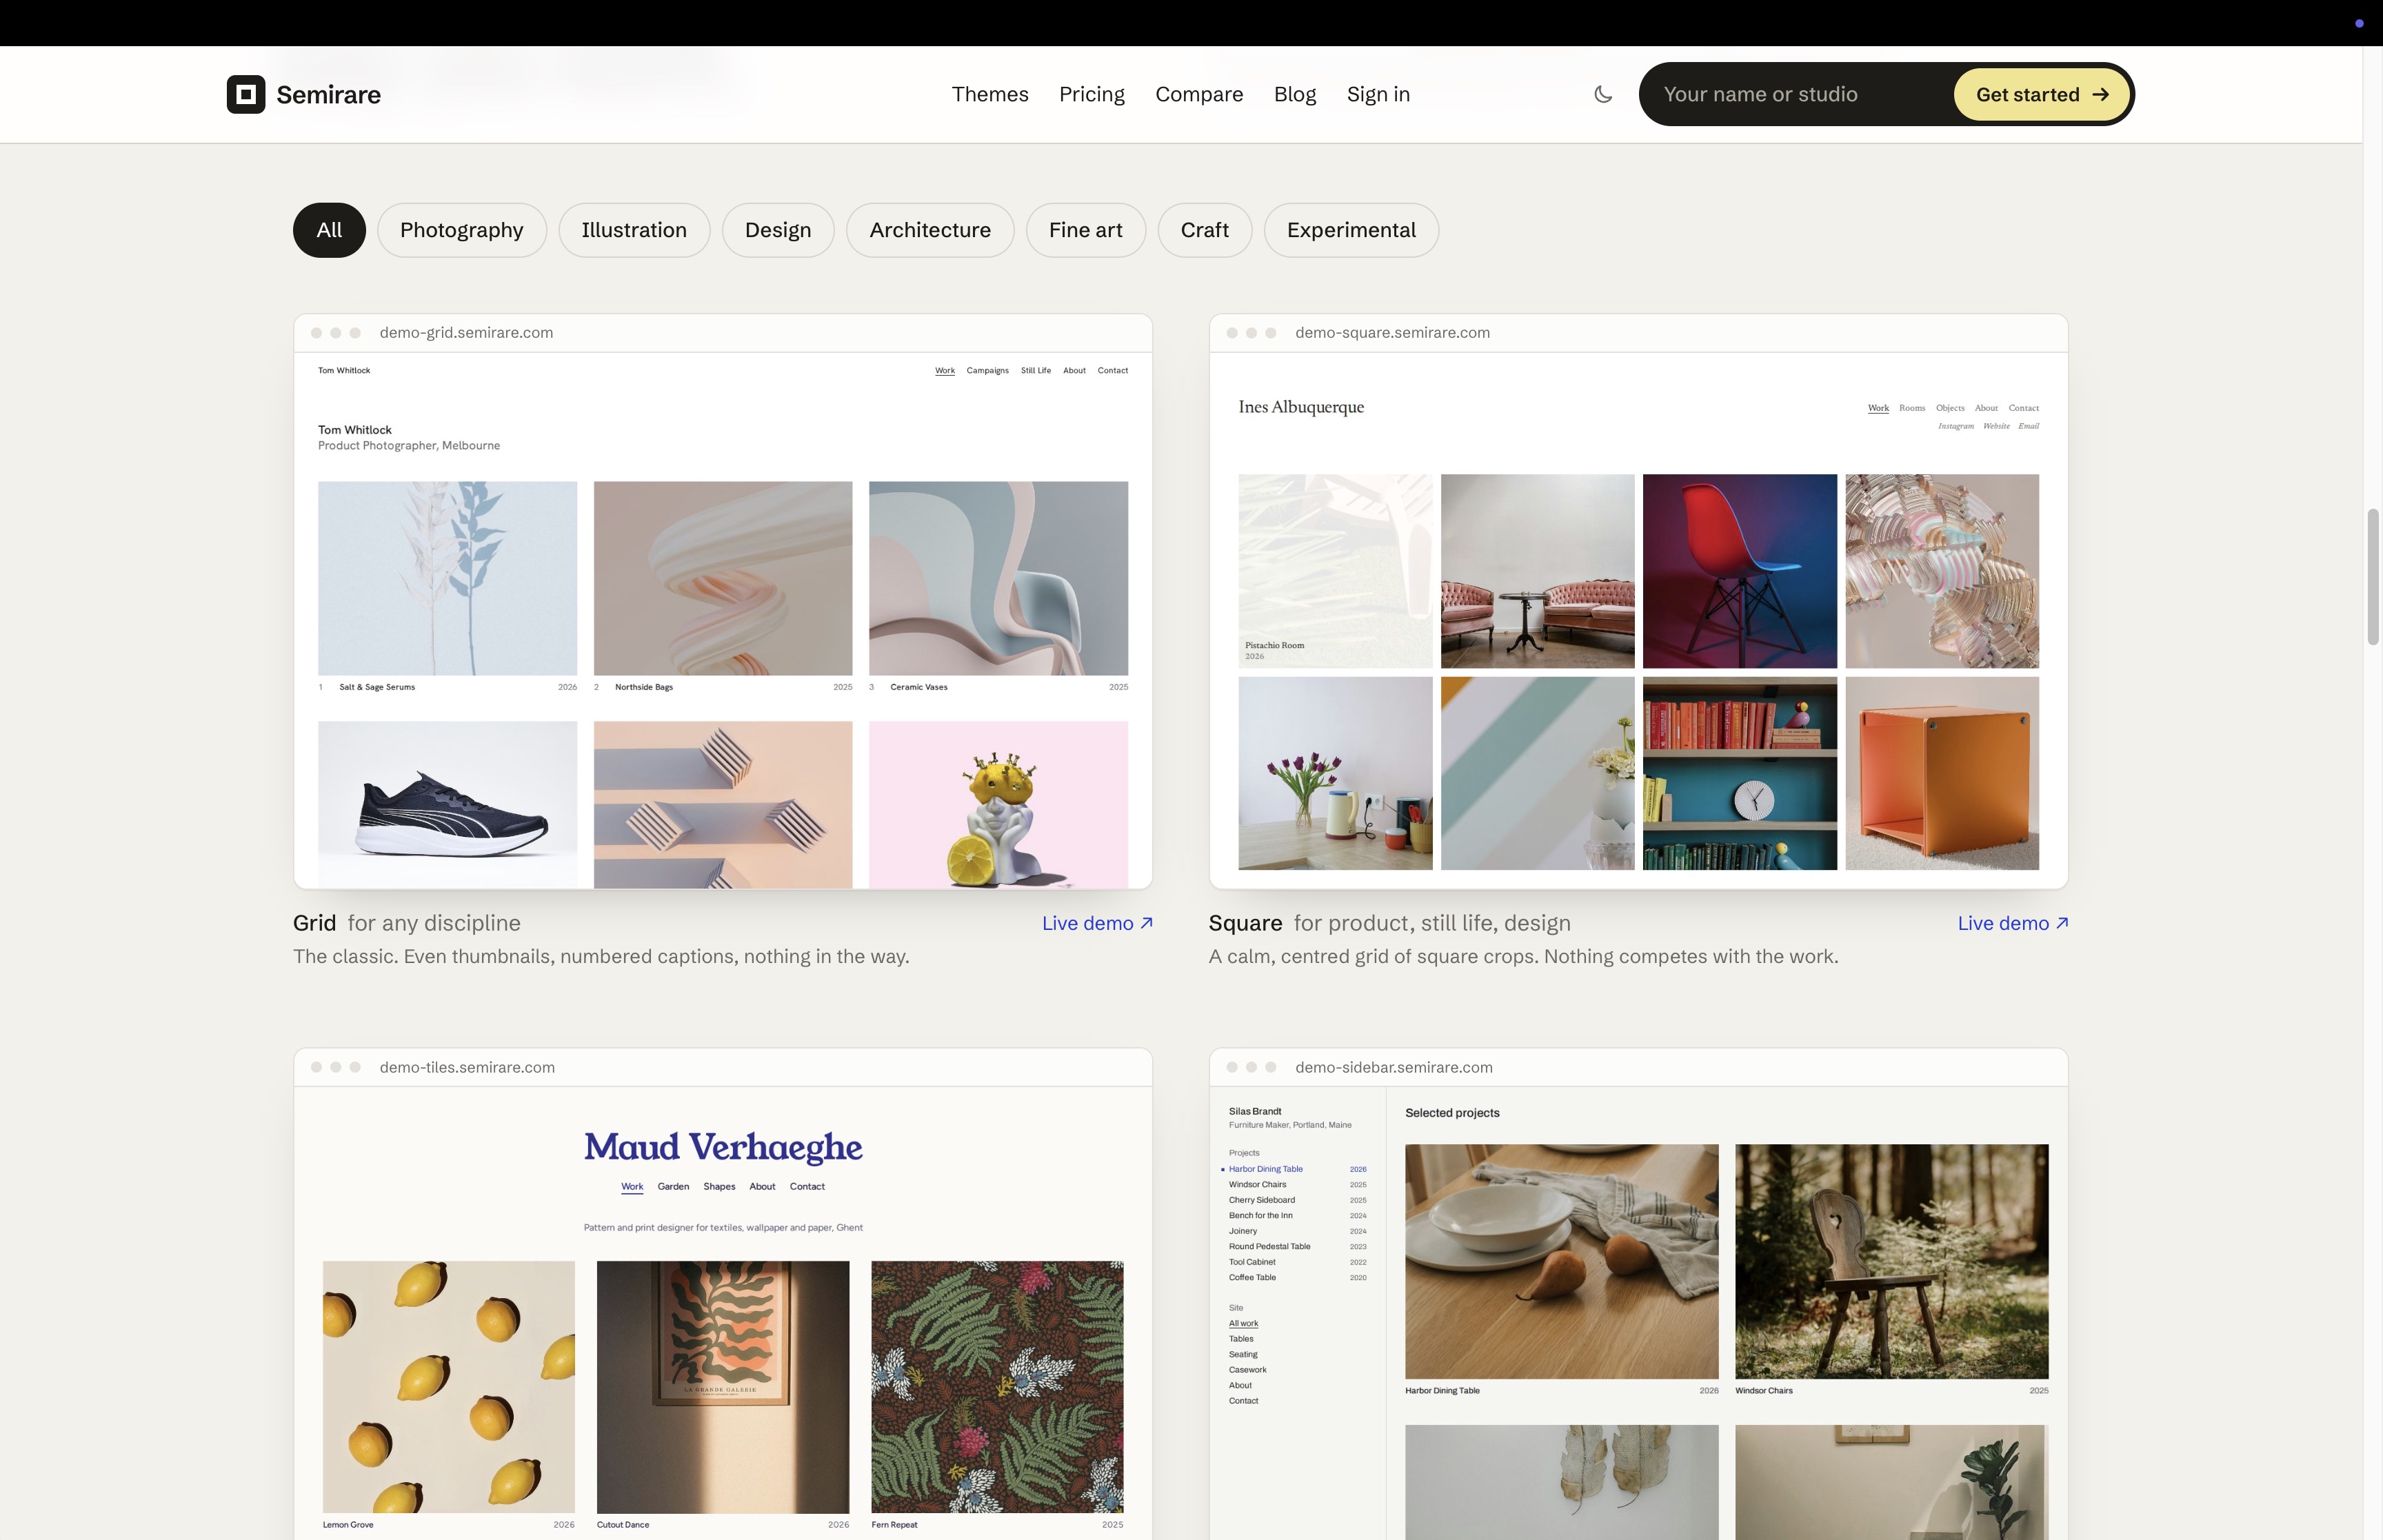Click the Lemon Grove tile thumbnail

(x=449, y=1387)
